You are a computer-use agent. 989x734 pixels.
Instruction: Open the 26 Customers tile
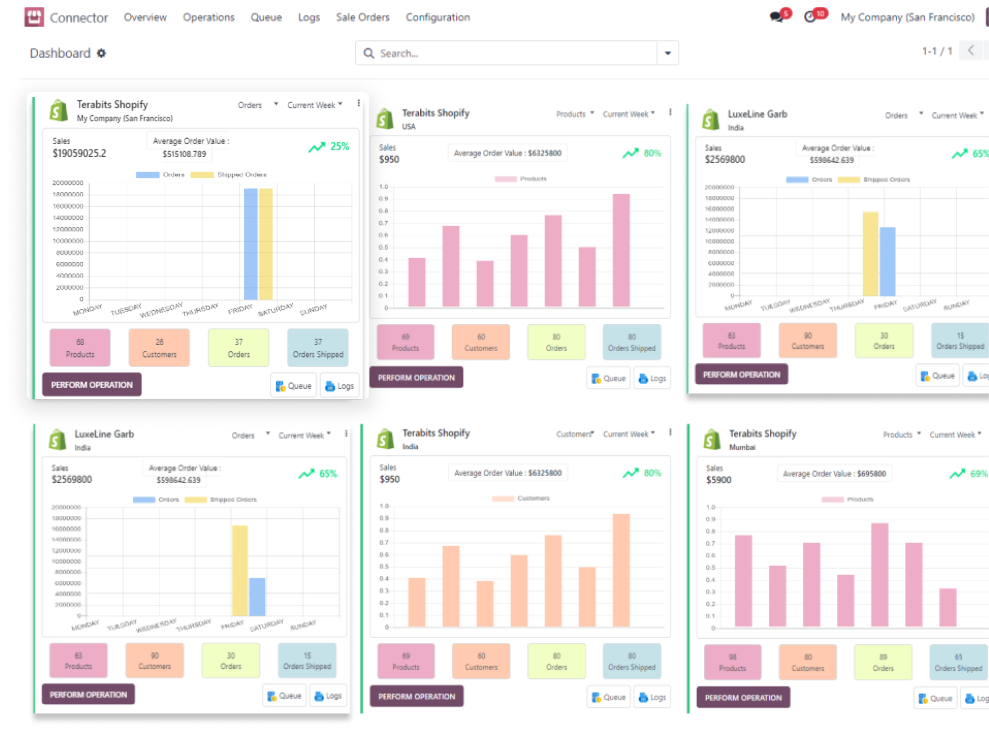pyautogui.click(x=160, y=348)
